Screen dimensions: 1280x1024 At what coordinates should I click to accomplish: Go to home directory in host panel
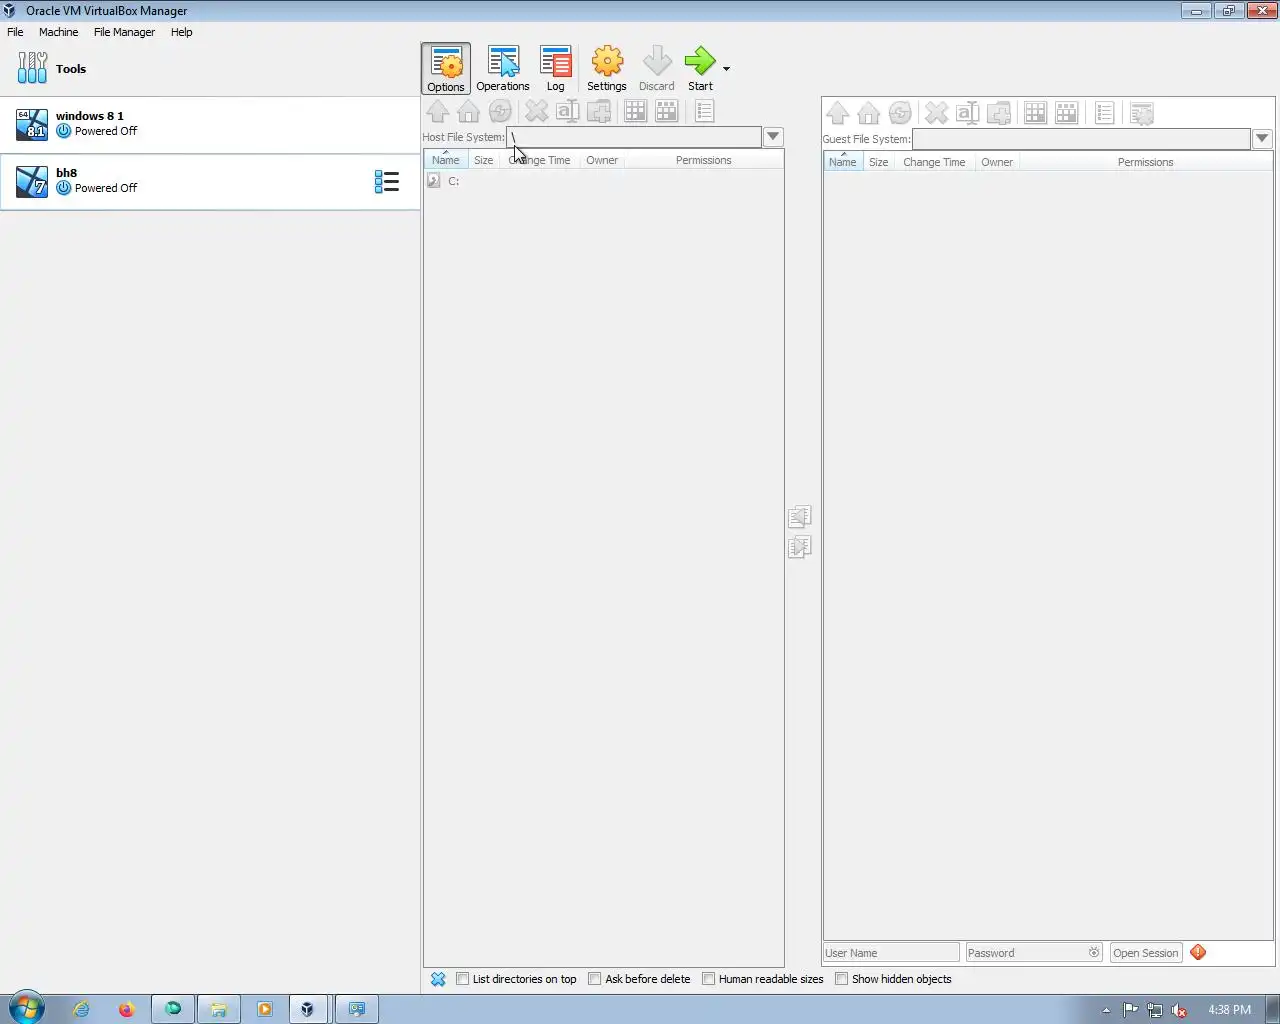point(468,111)
